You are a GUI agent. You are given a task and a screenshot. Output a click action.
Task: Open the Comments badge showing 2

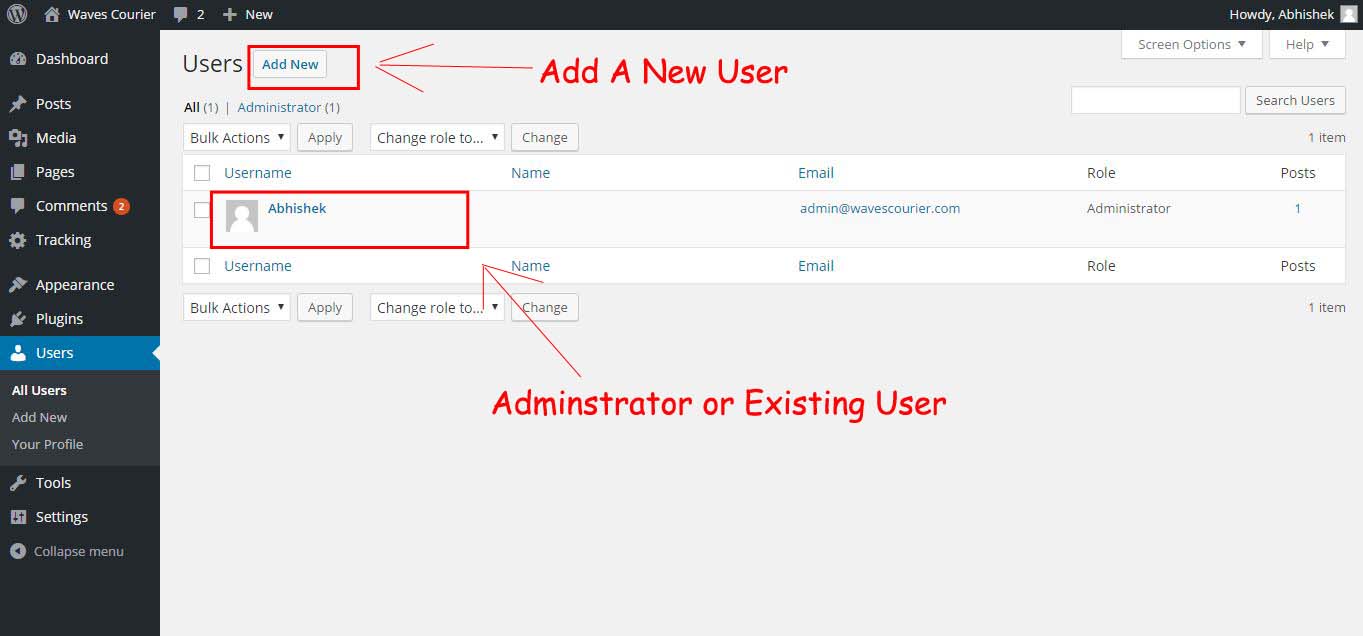121,206
